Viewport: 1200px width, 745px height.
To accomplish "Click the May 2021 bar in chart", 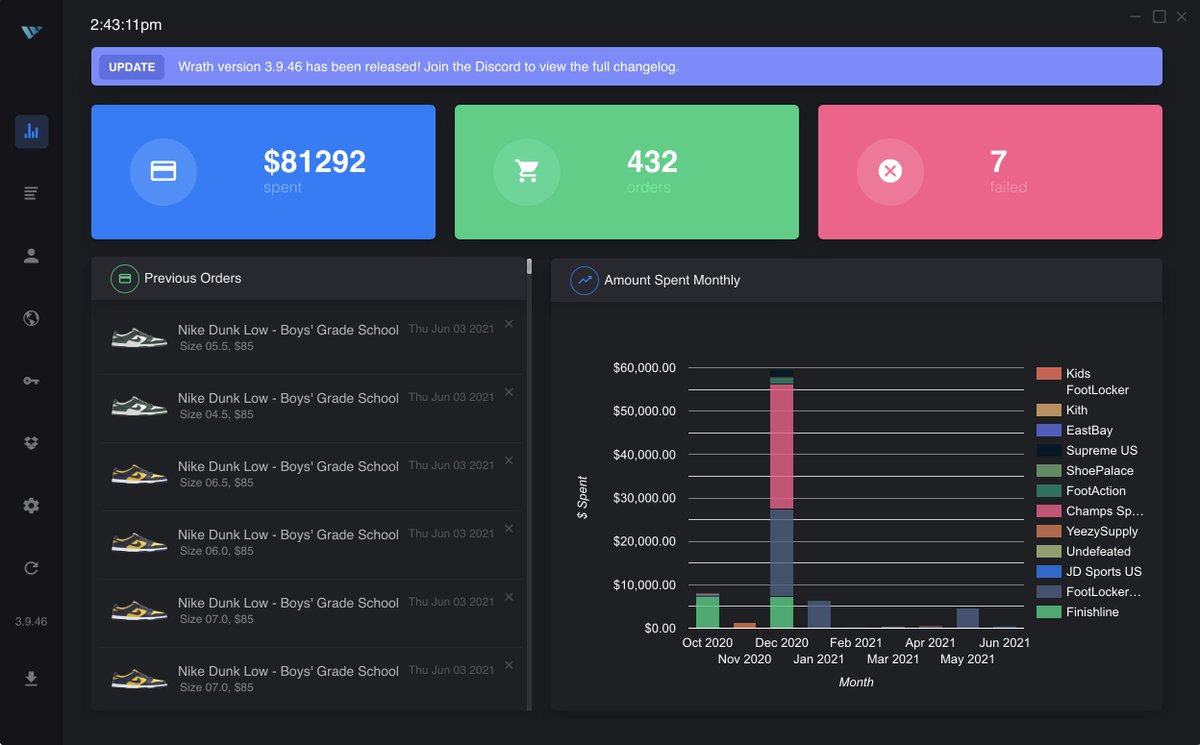I will point(967,618).
